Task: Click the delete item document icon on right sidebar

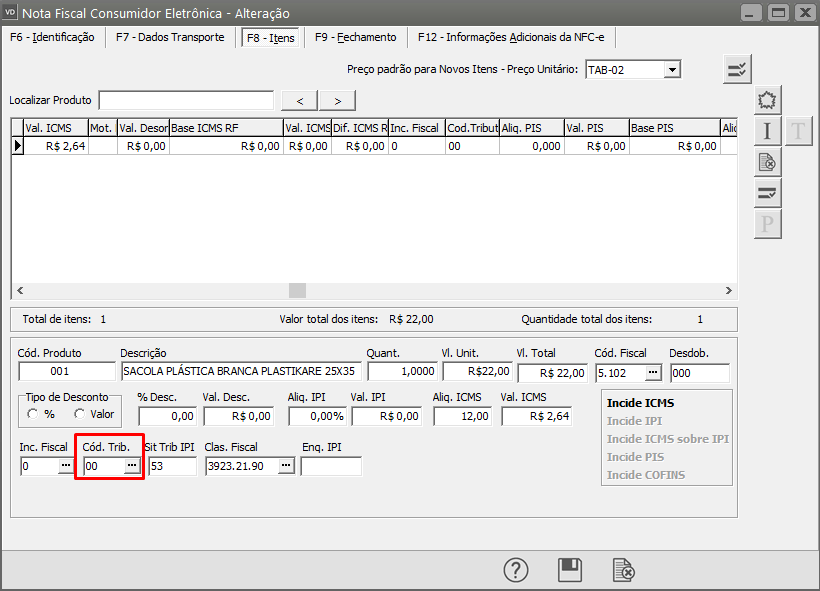Action: 767,162
